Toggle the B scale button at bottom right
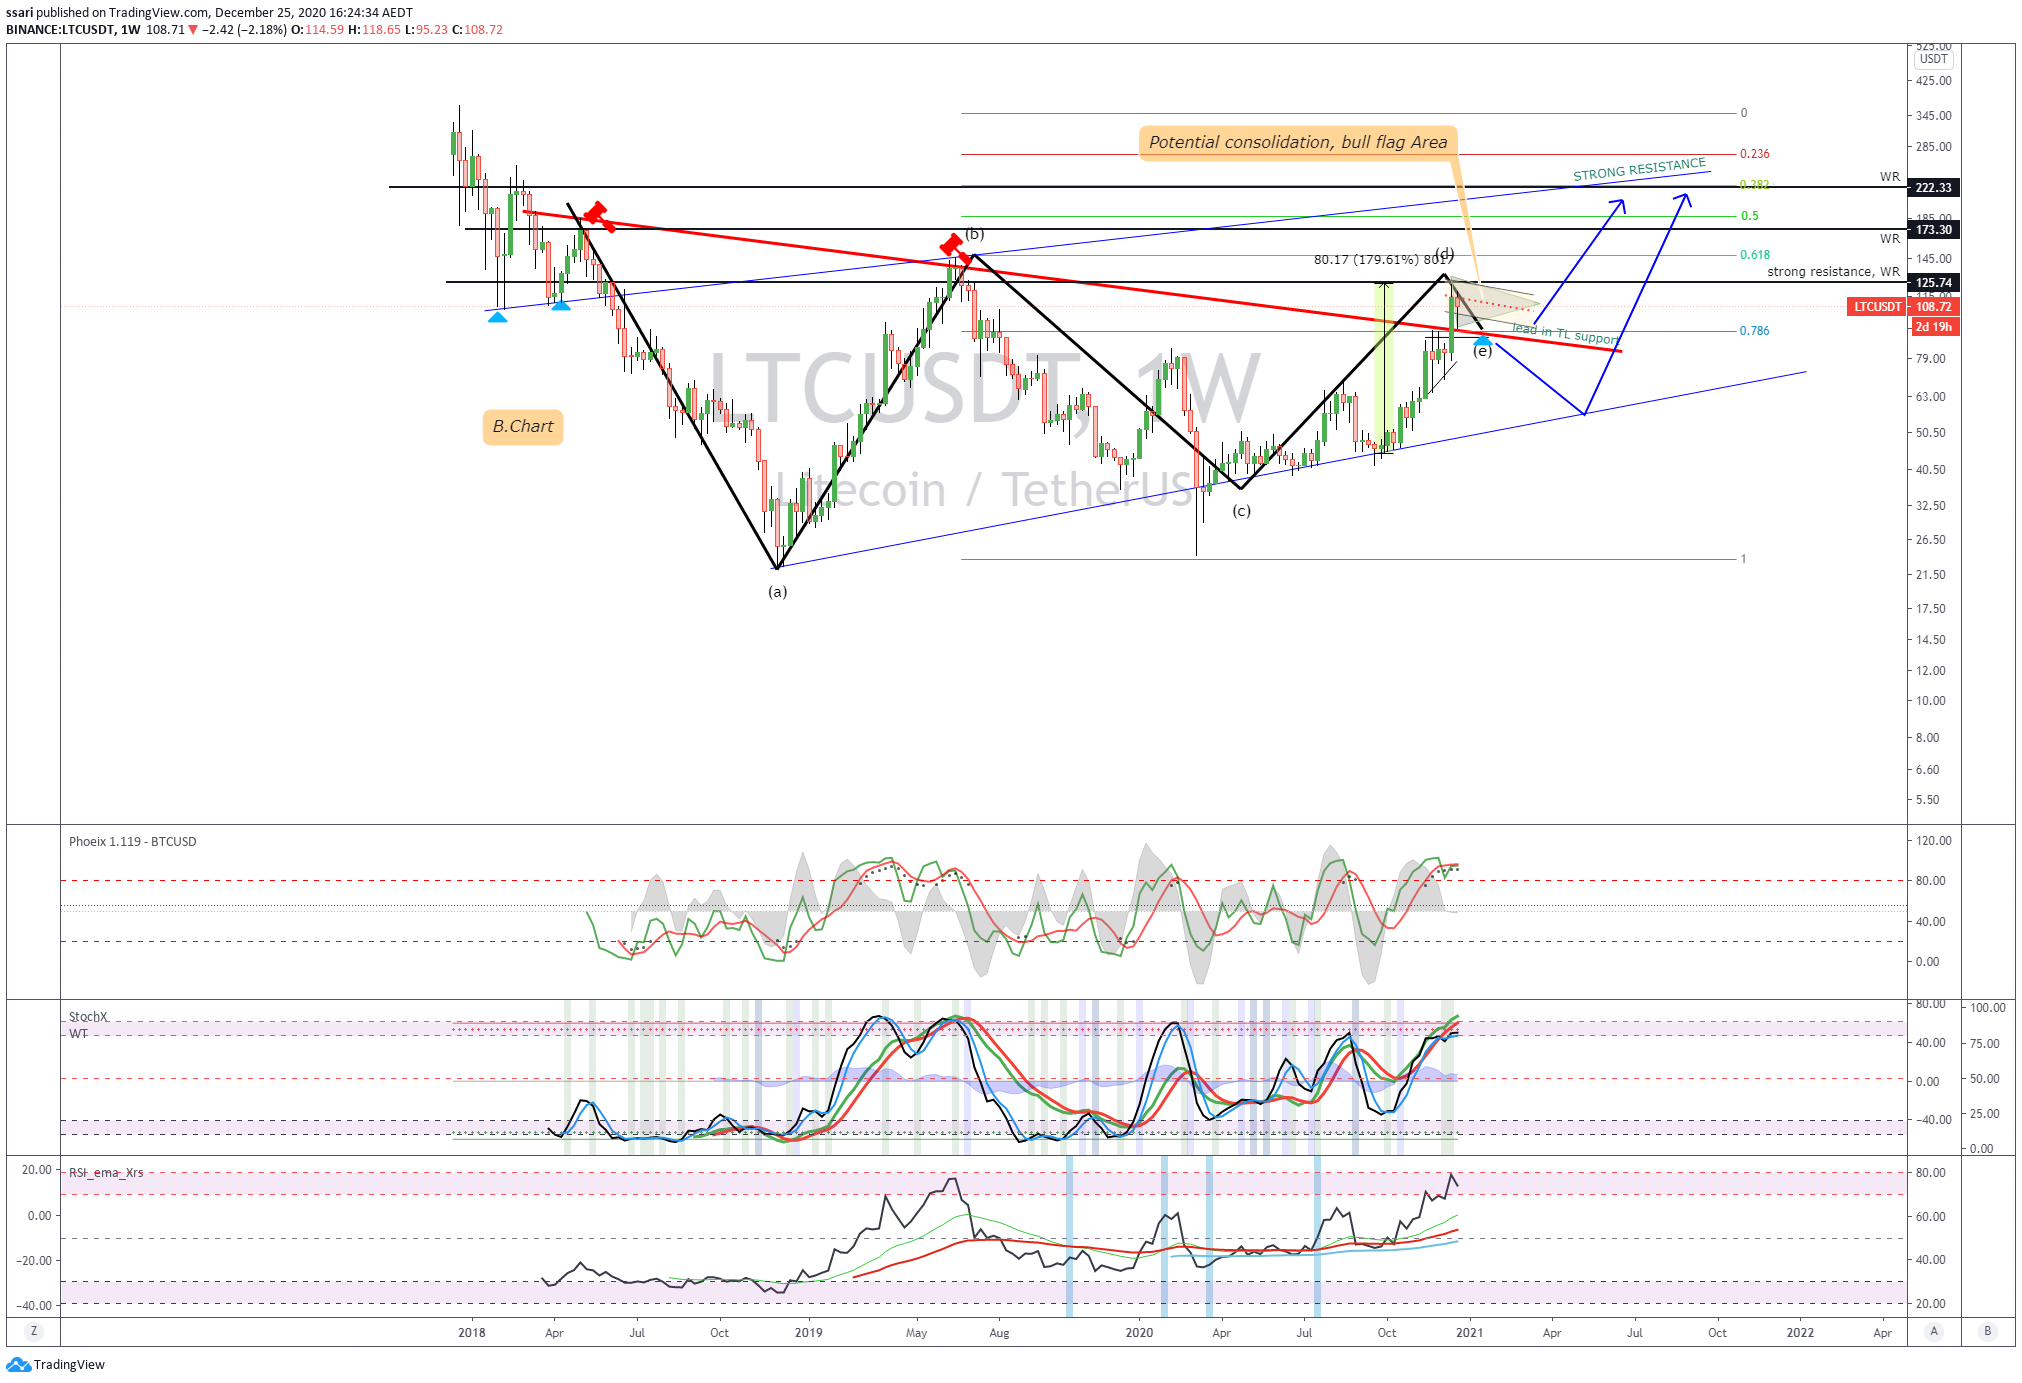Viewport: 2022px width, 1383px height. pos(1988,1331)
